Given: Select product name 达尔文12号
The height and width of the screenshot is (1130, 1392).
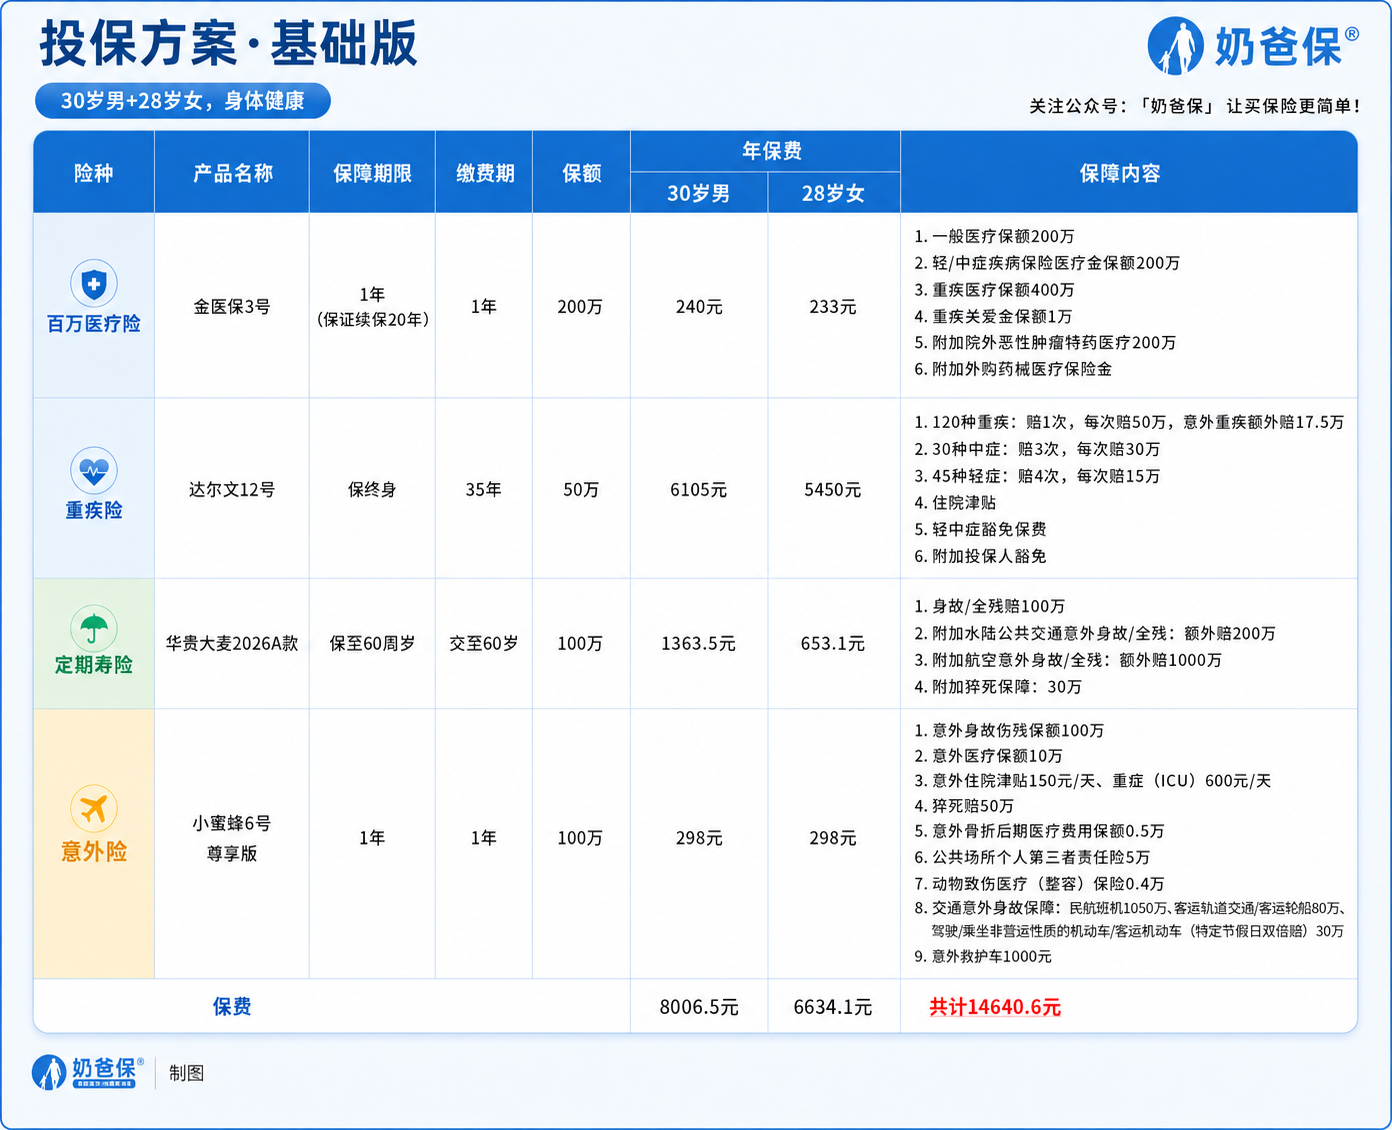Looking at the screenshot, I should coord(232,490).
